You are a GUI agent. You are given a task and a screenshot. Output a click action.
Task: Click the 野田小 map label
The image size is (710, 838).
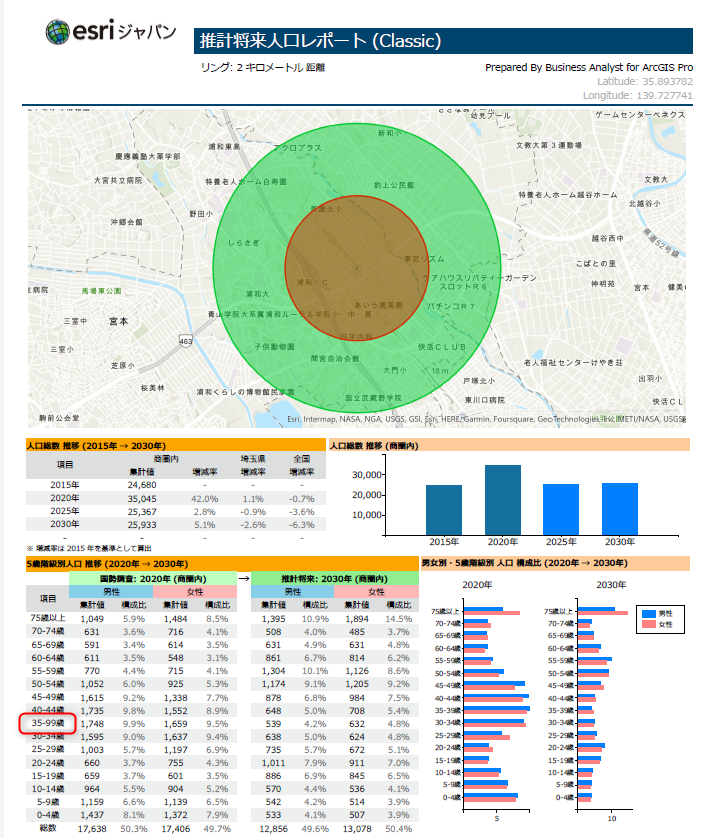point(201,214)
